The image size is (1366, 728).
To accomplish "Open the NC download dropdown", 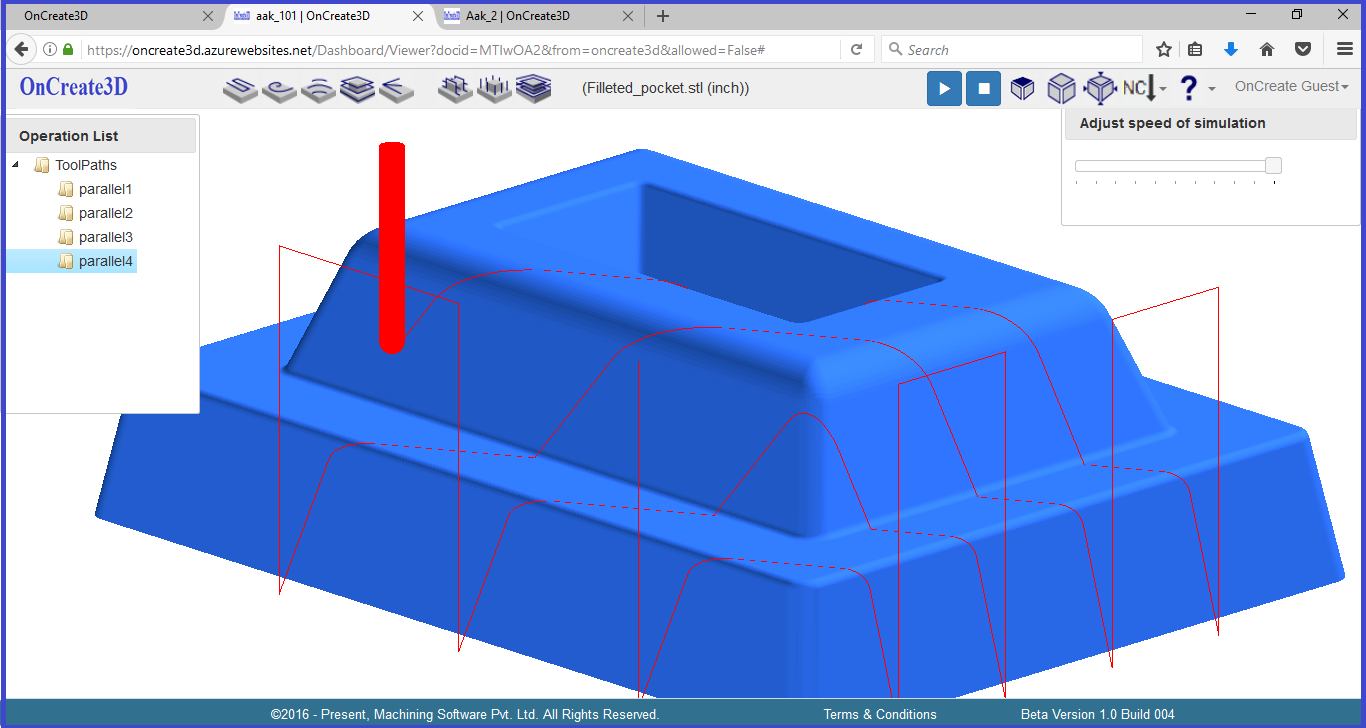I will click(x=1144, y=89).
